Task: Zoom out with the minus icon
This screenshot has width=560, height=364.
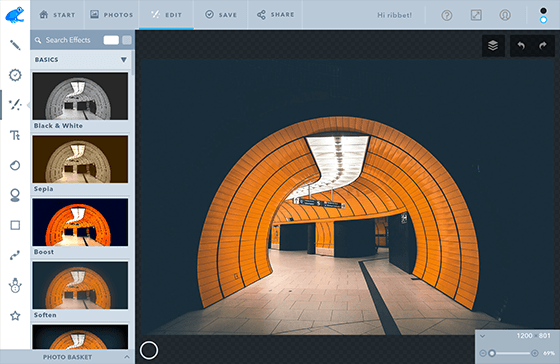Action: (482, 353)
